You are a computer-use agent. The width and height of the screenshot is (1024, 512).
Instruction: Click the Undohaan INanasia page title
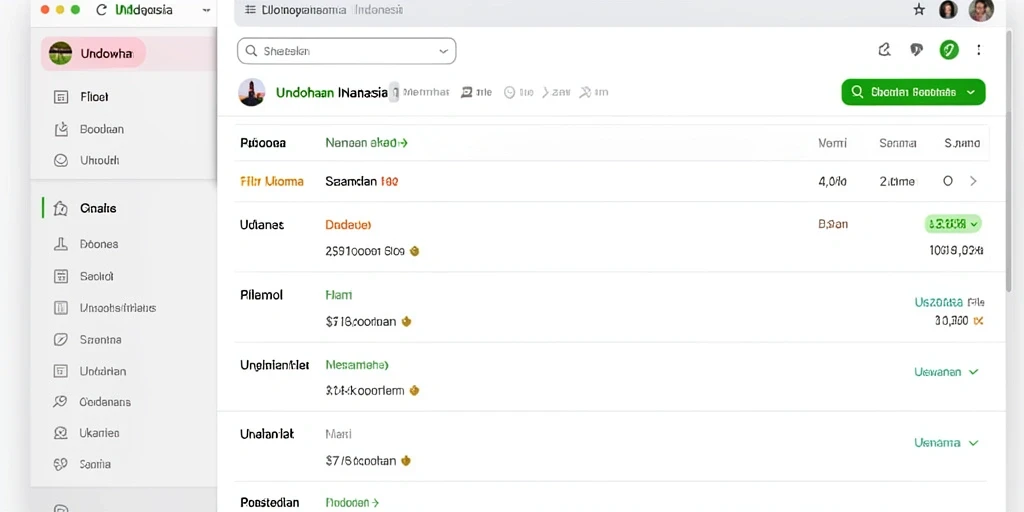(x=332, y=93)
